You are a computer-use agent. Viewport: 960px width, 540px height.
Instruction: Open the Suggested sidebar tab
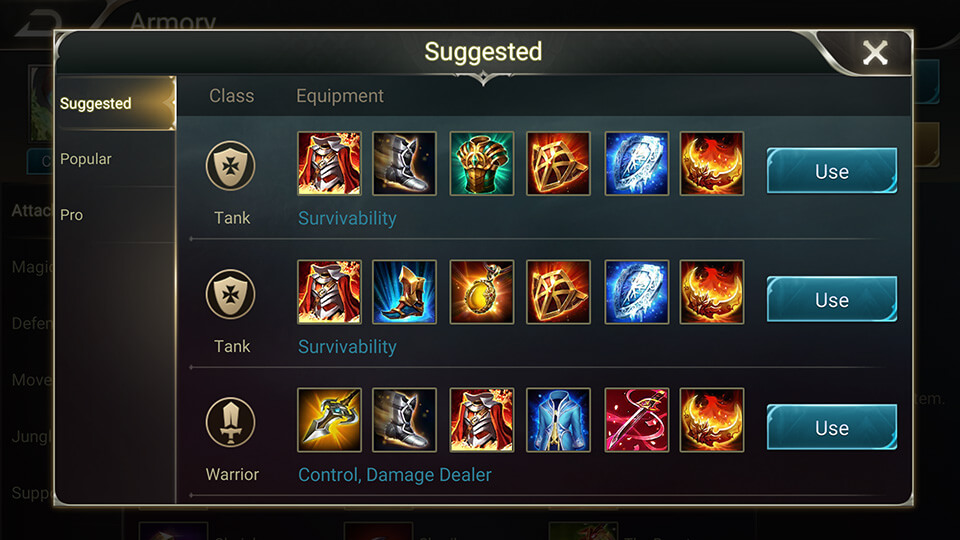tap(115, 103)
